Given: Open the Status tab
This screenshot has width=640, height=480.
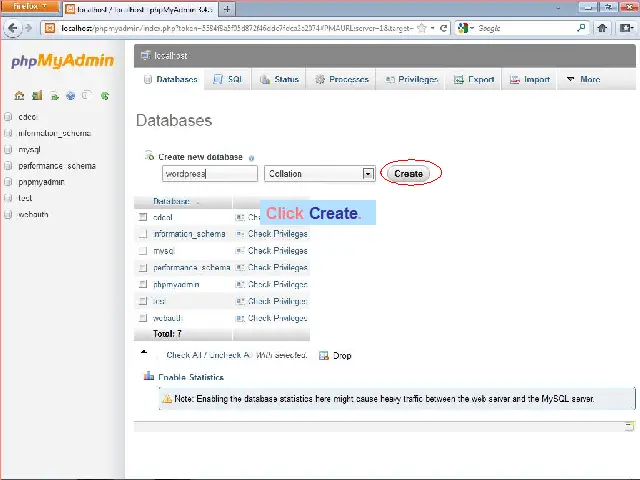Looking at the screenshot, I should 280,79.
